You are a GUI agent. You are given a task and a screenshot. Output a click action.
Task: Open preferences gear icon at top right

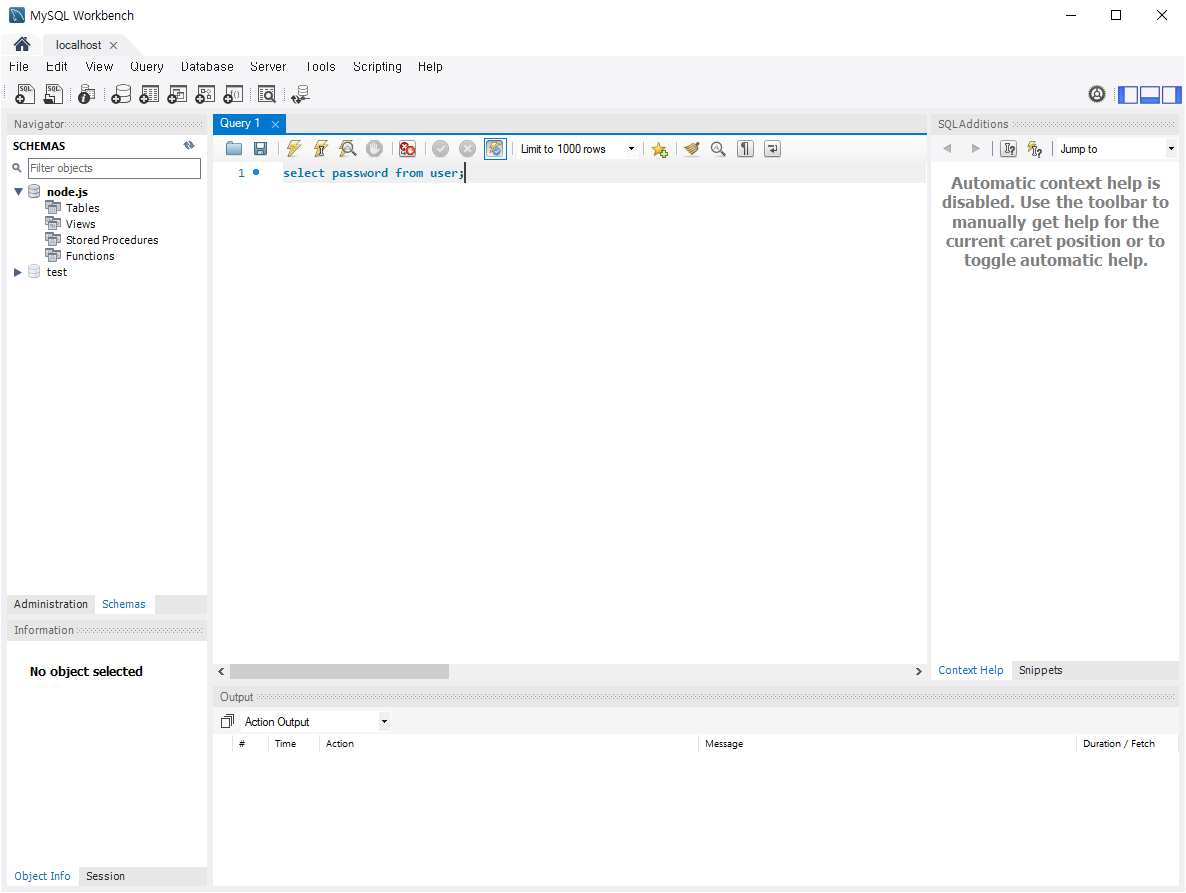click(x=1097, y=95)
